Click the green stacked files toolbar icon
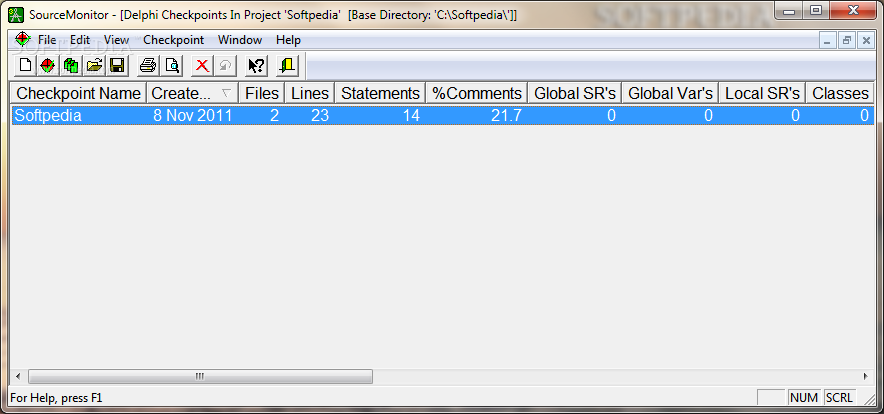The width and height of the screenshot is (884, 414). tap(71, 65)
